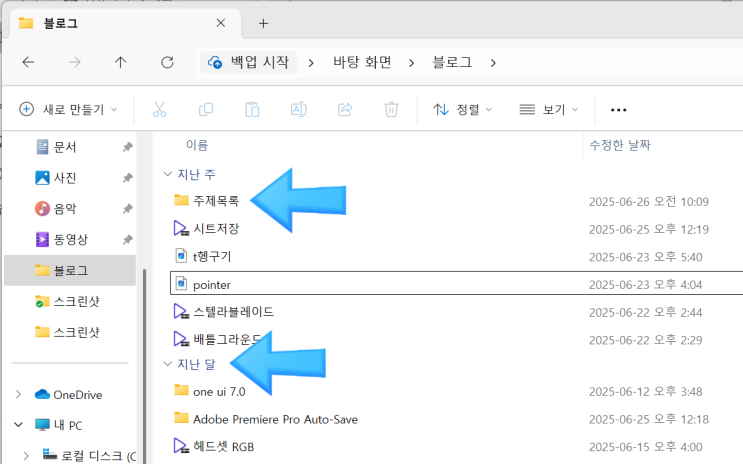
Task: Open the 새로 만들기 menu
Action: pyautogui.click(x=68, y=109)
